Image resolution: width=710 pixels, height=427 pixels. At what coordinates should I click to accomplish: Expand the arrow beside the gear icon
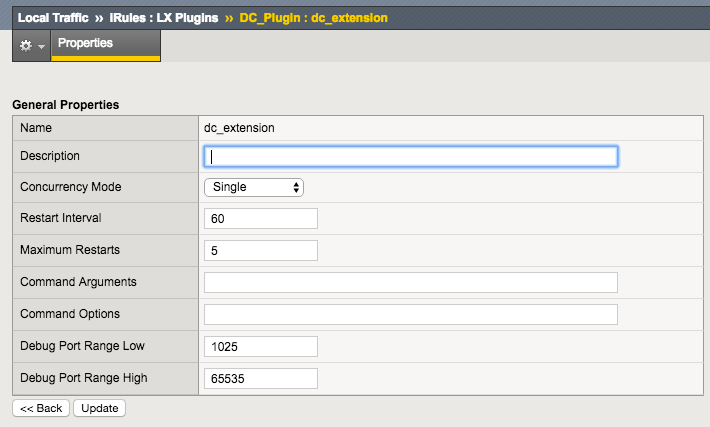point(41,47)
